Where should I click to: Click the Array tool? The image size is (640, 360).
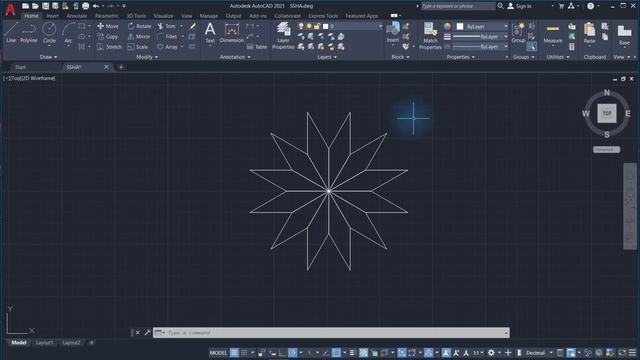[x=167, y=47]
